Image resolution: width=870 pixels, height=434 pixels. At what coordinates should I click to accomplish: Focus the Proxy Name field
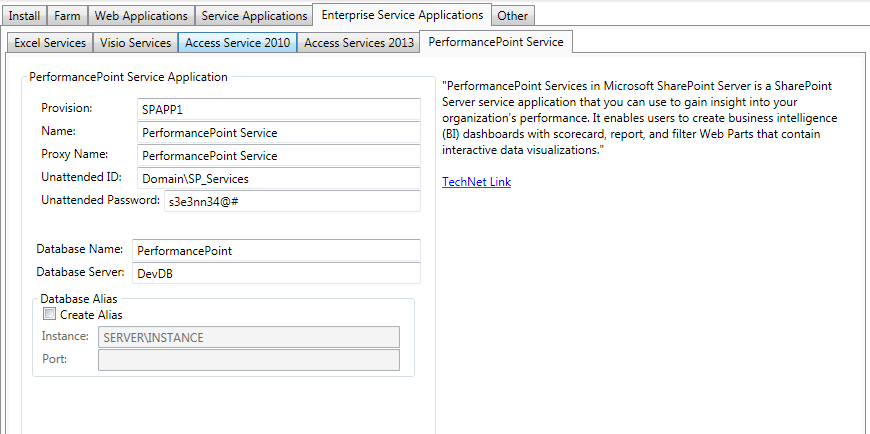[278, 155]
